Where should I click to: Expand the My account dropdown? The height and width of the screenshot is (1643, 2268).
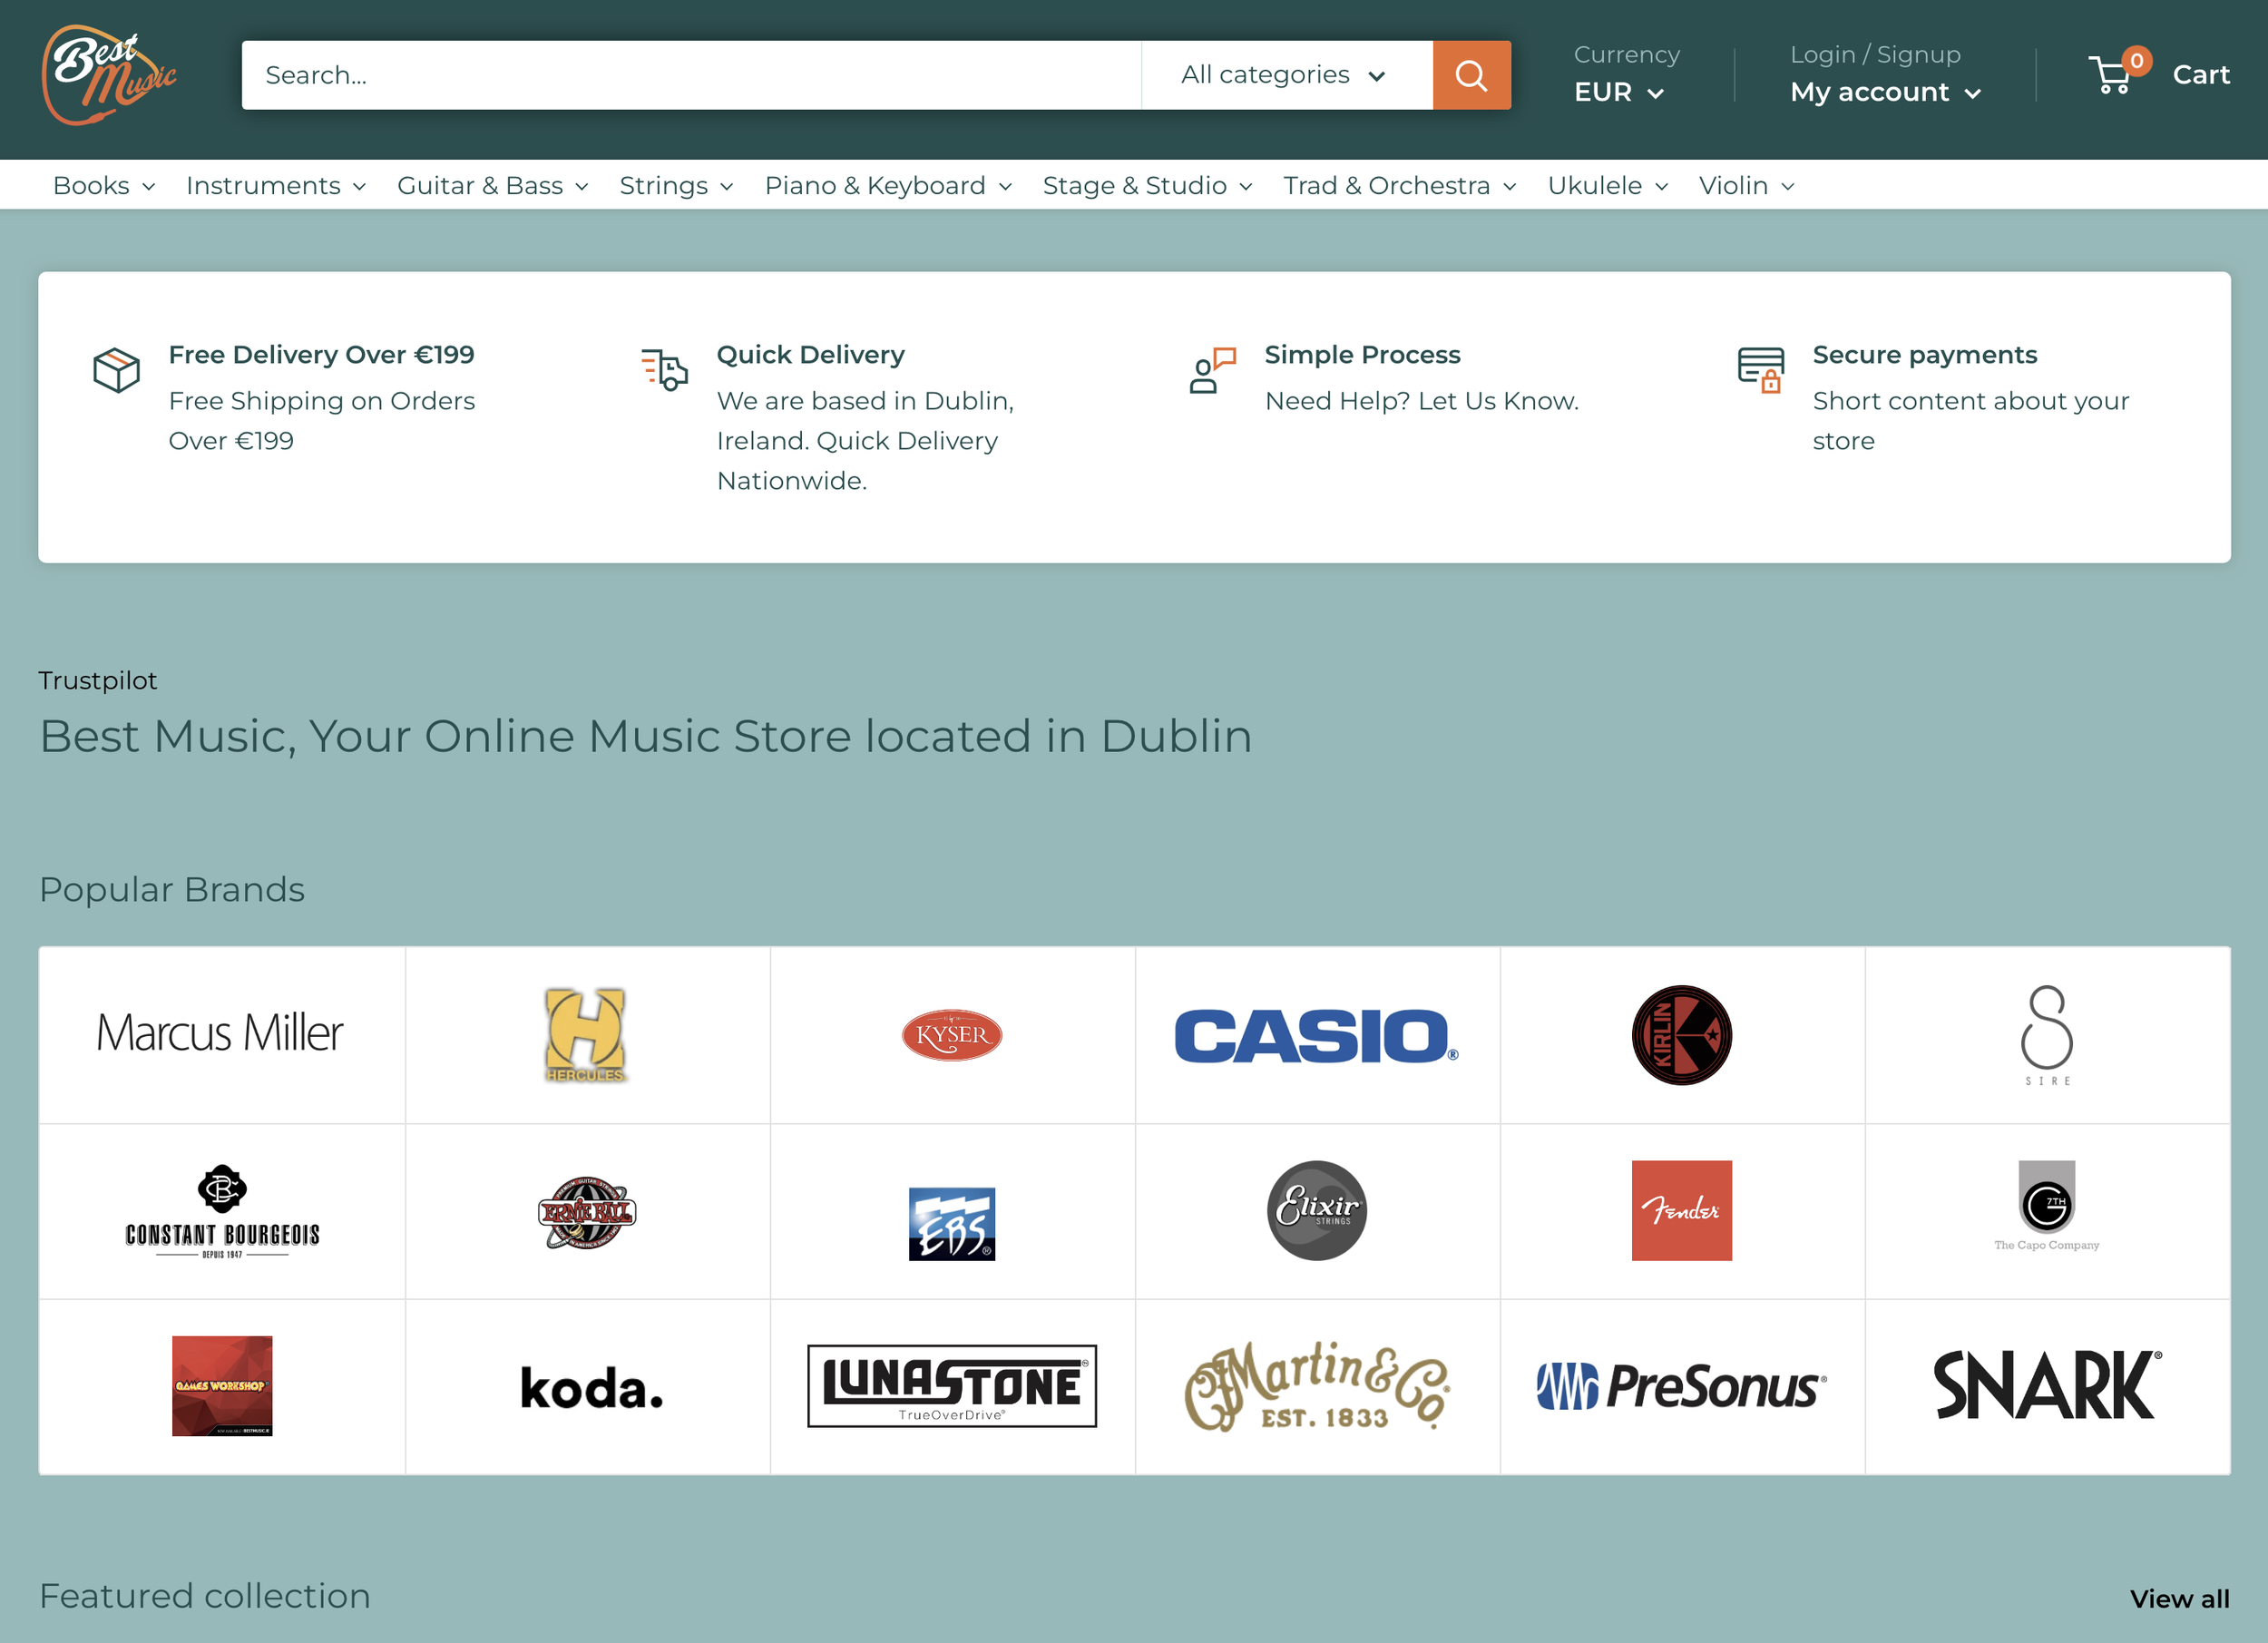coord(1884,92)
